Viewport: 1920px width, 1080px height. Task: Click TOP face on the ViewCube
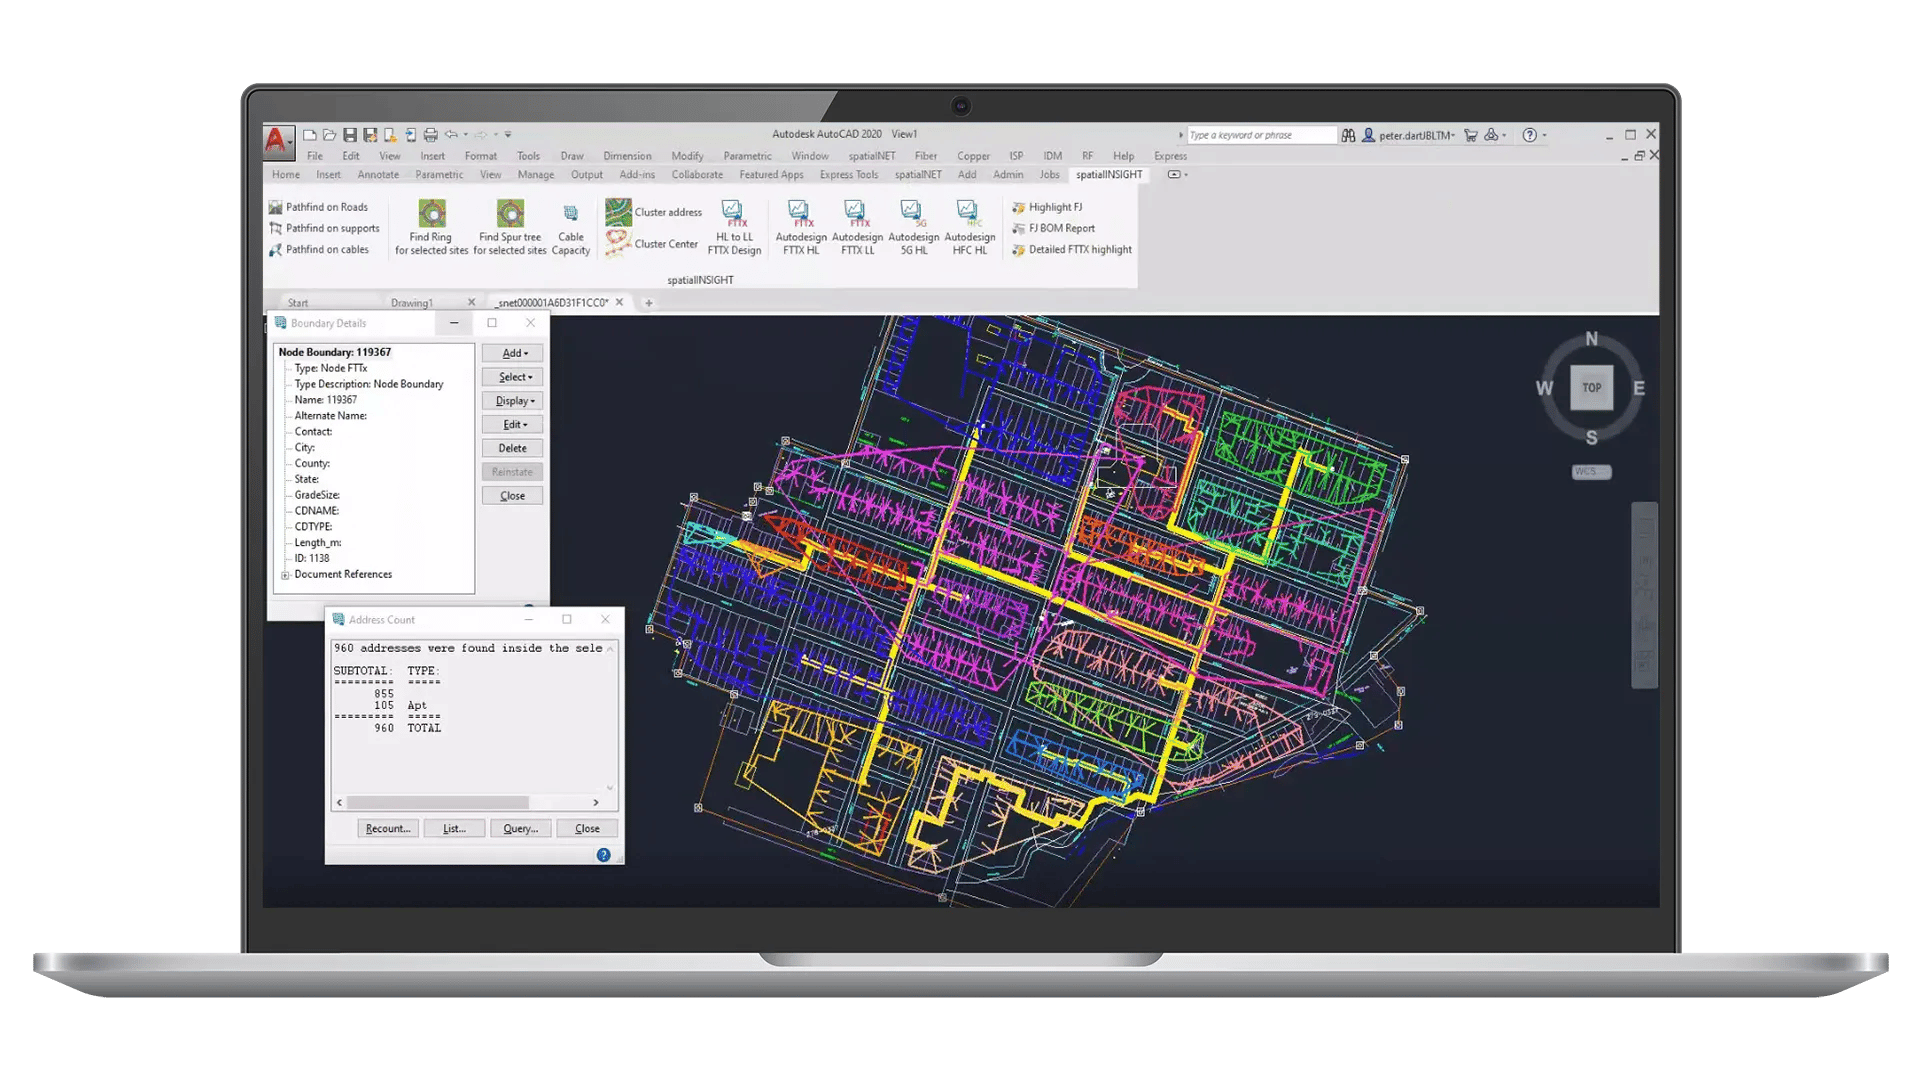pyautogui.click(x=1591, y=388)
